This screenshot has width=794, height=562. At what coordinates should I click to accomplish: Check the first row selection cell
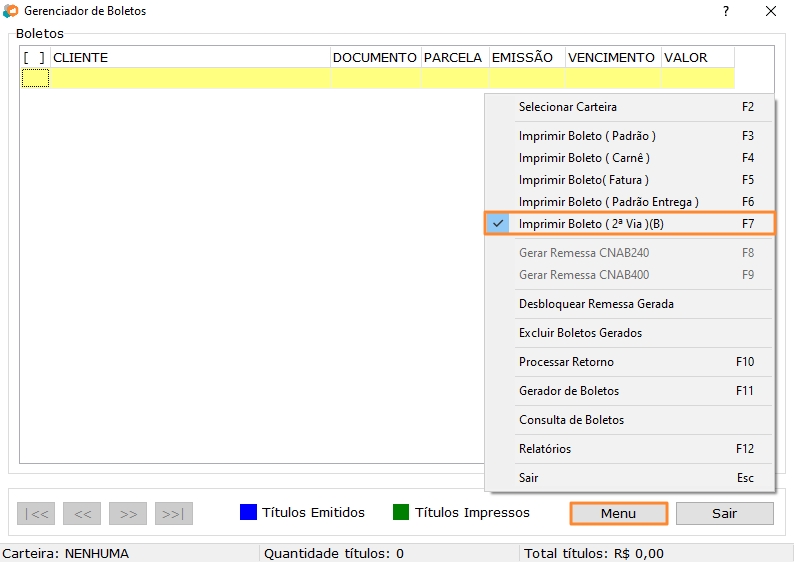35,78
